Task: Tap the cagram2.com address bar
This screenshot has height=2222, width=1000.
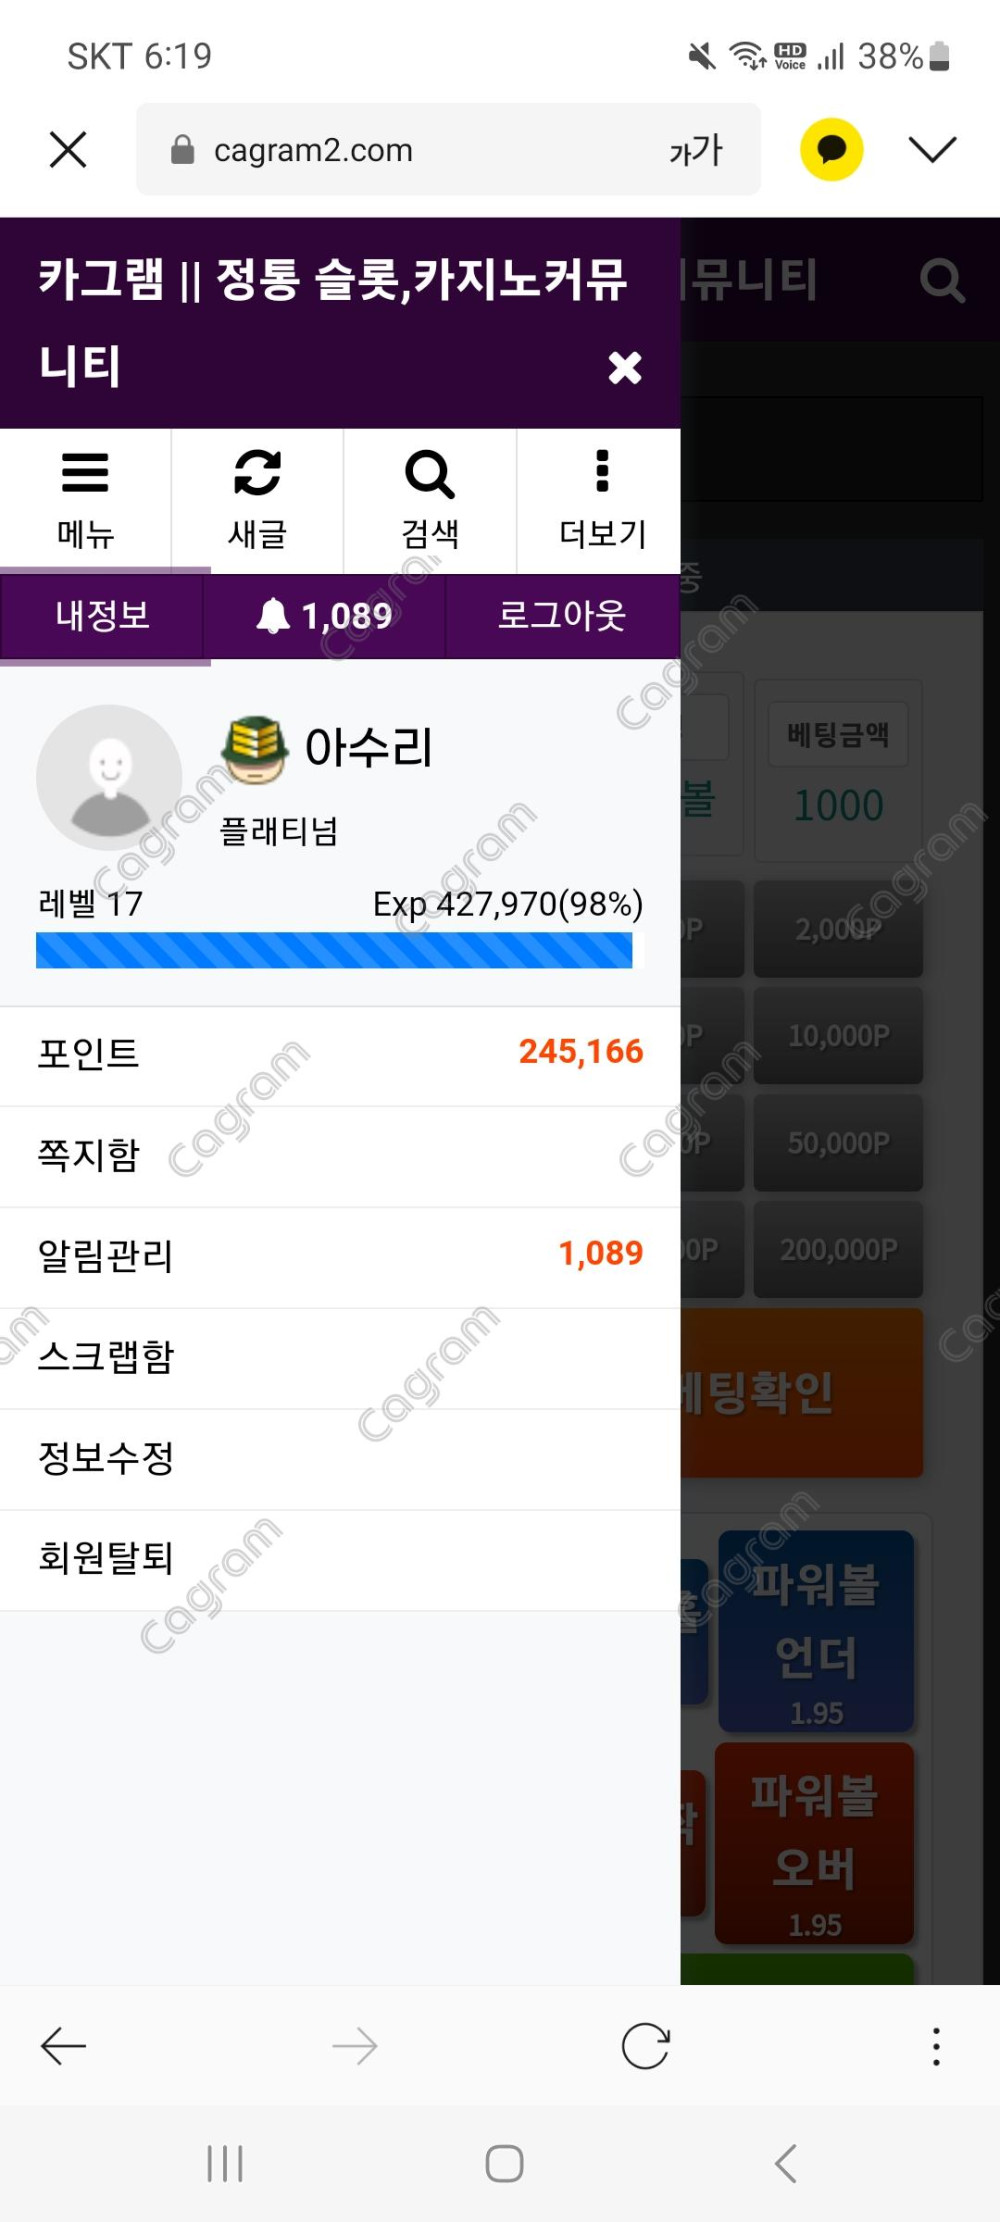Action: (448, 150)
